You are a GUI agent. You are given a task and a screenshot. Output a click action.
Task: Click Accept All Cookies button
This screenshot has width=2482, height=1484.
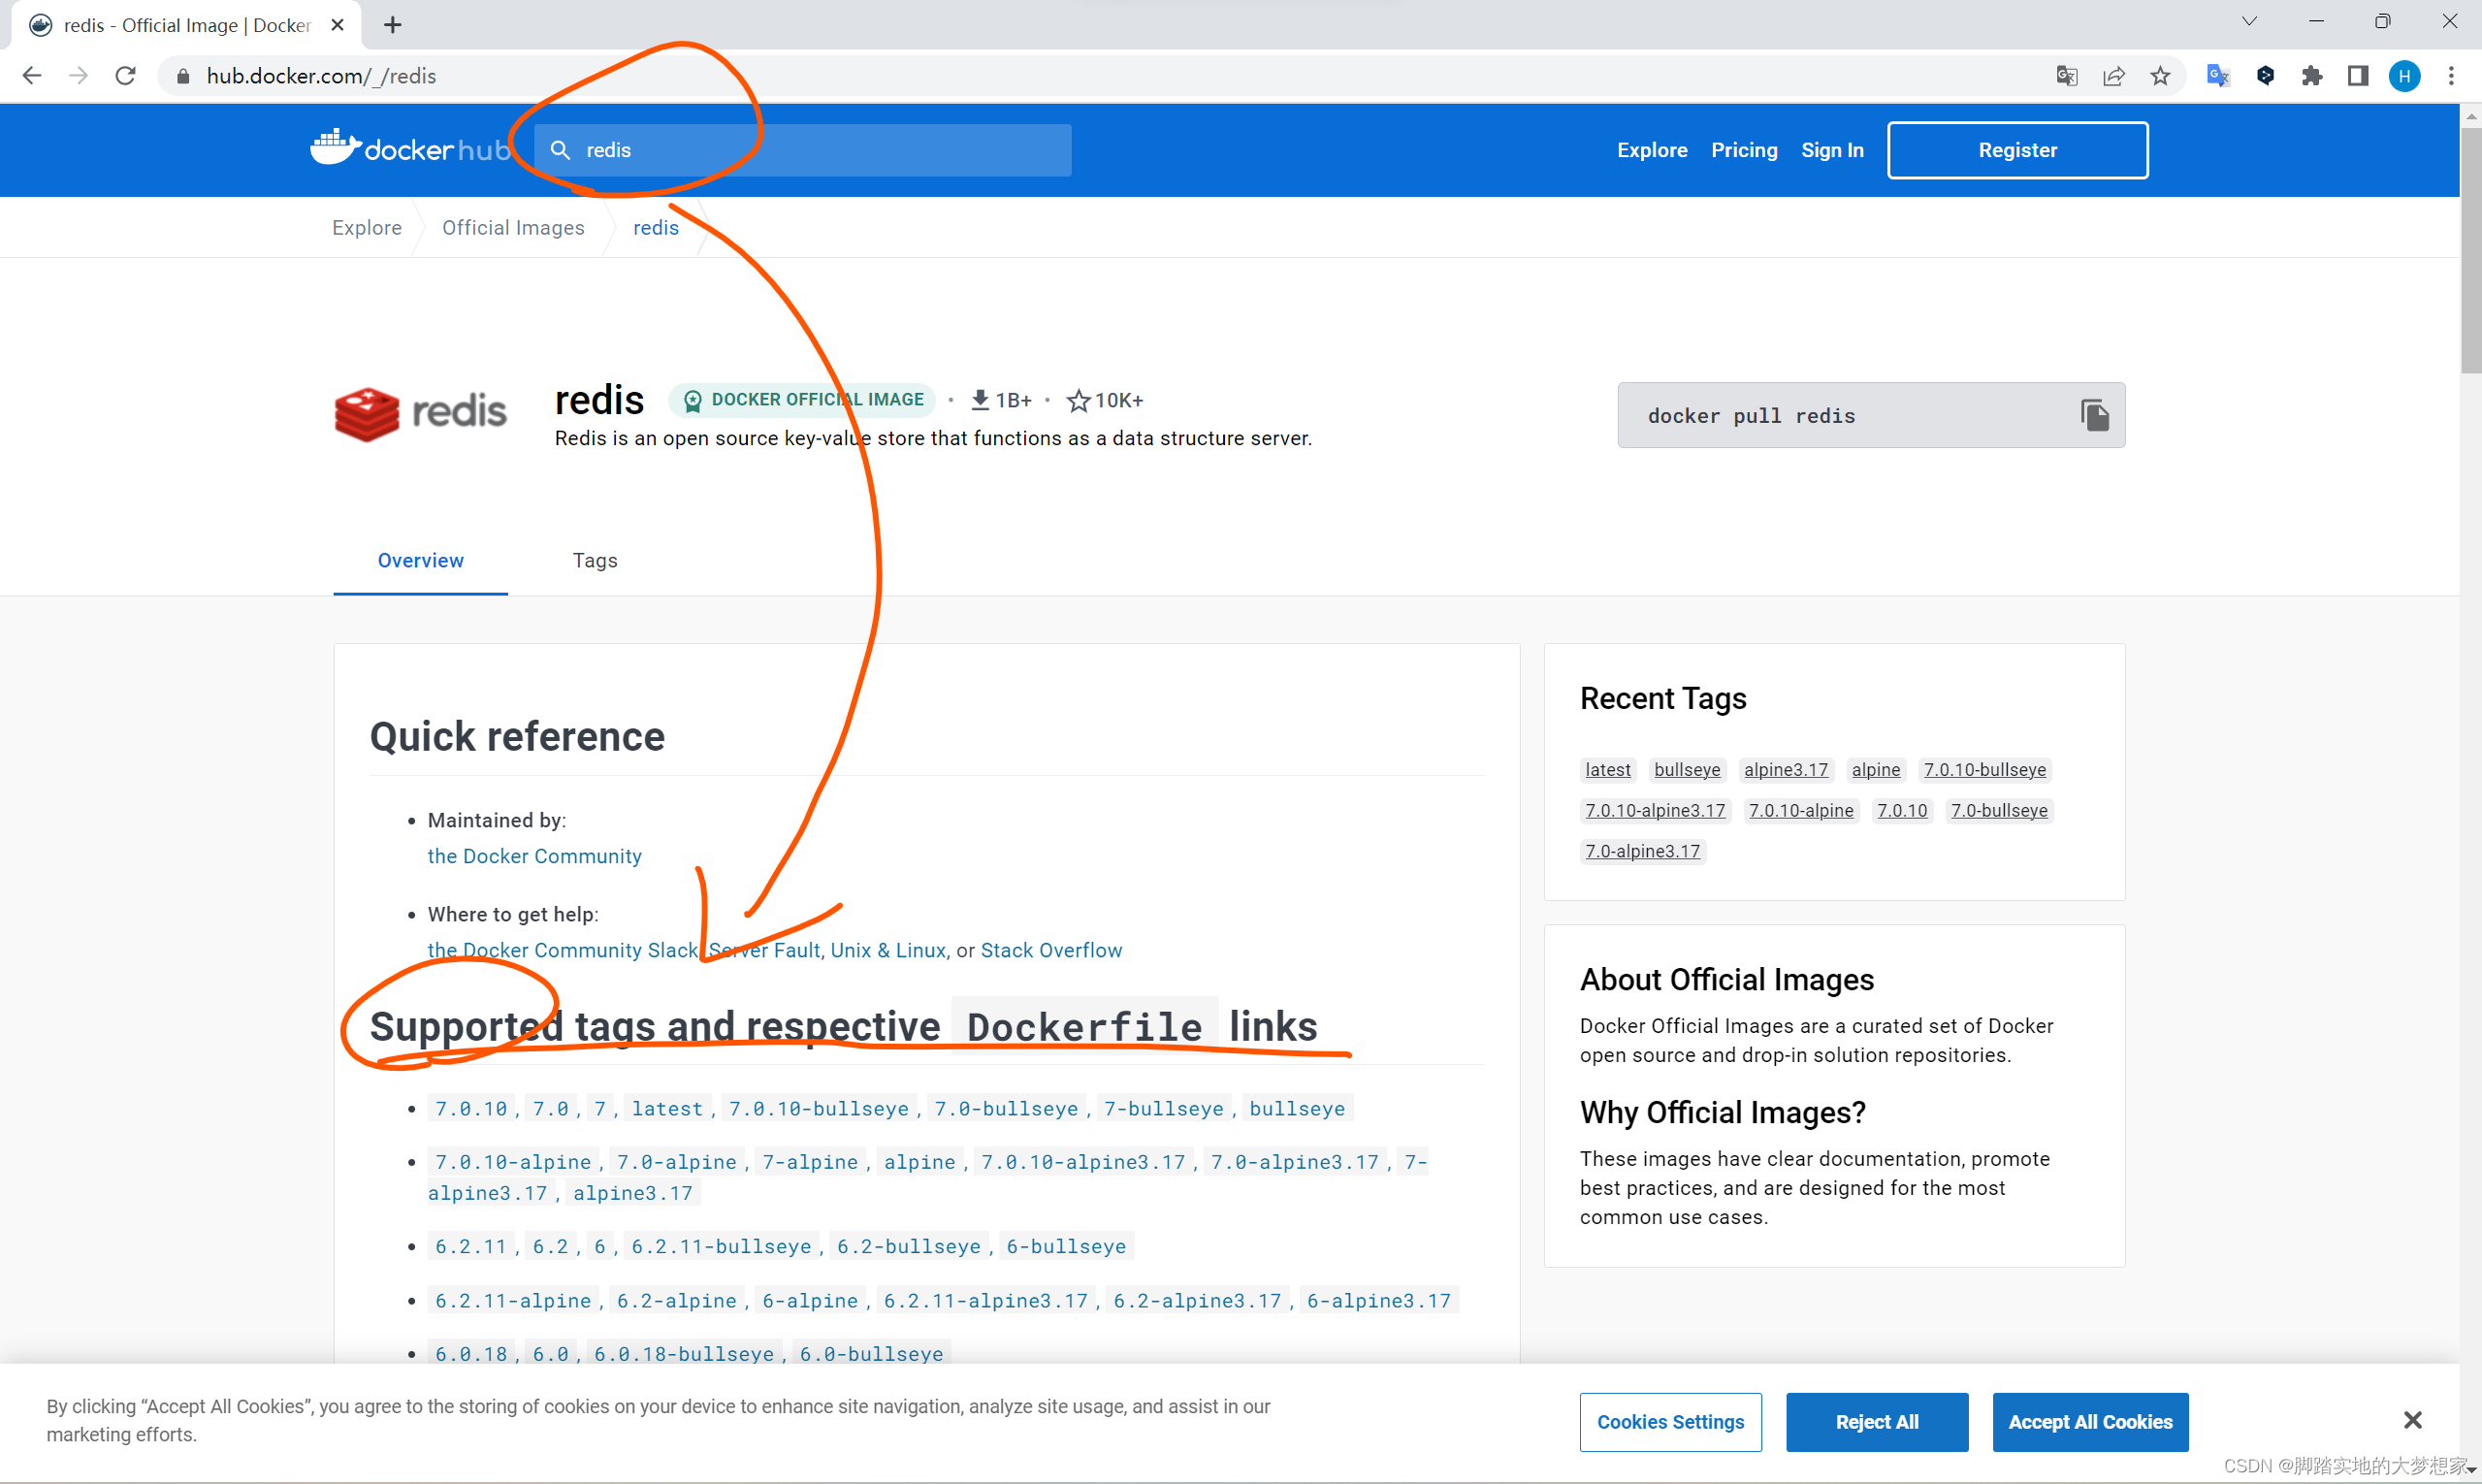(x=2089, y=1421)
